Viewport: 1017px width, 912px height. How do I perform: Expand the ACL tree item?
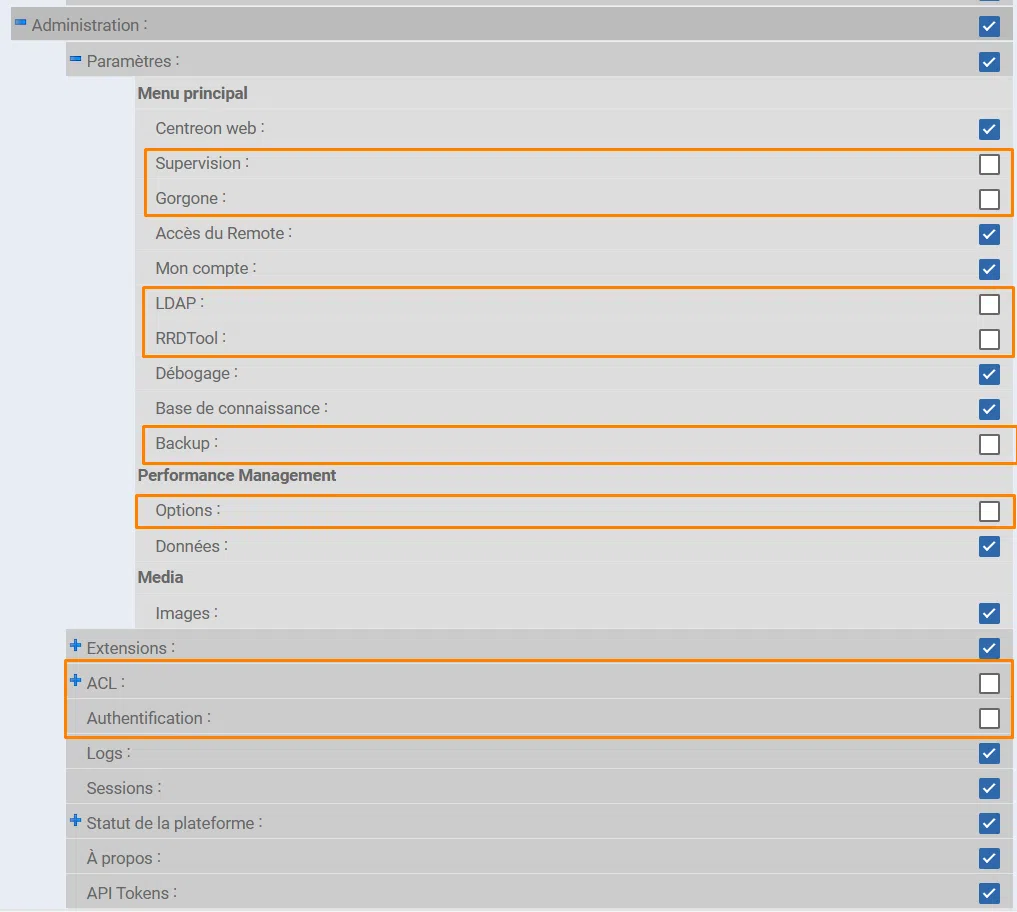click(74, 682)
